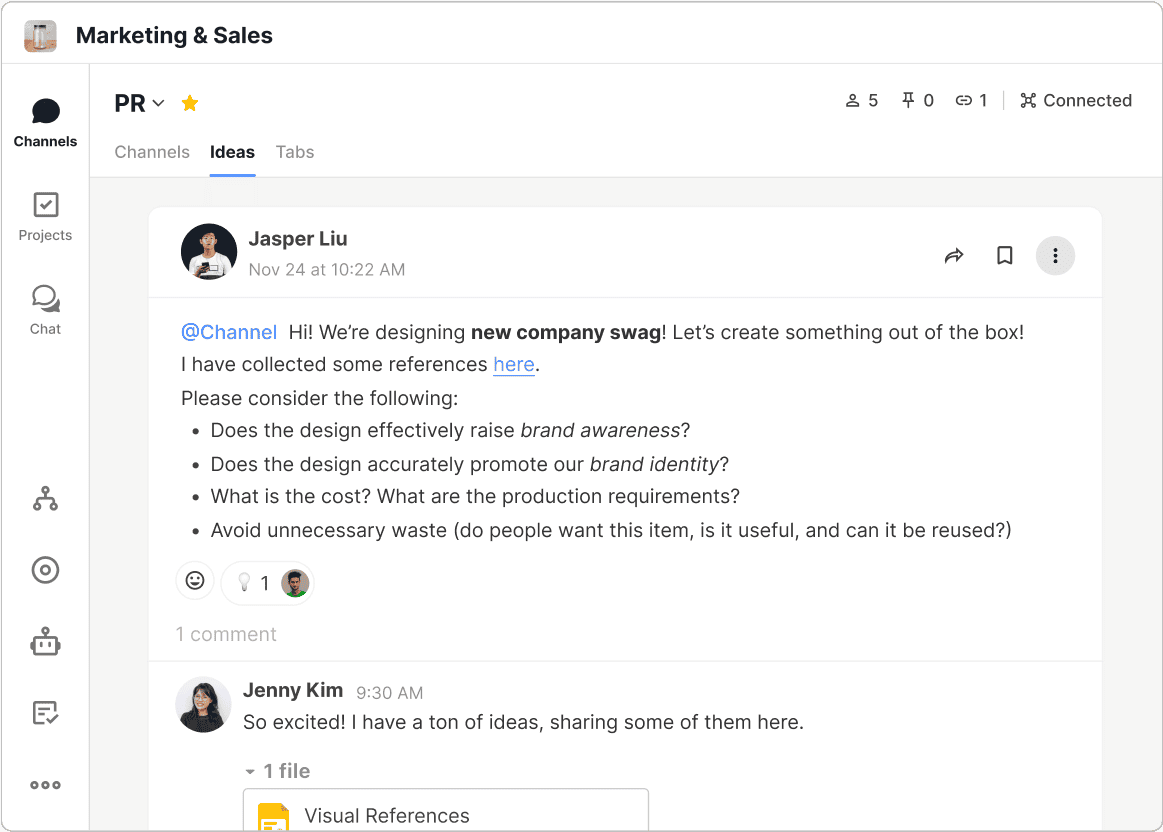The height and width of the screenshot is (832, 1163).
Task: Open the Chat sidebar section
Action: [45, 310]
